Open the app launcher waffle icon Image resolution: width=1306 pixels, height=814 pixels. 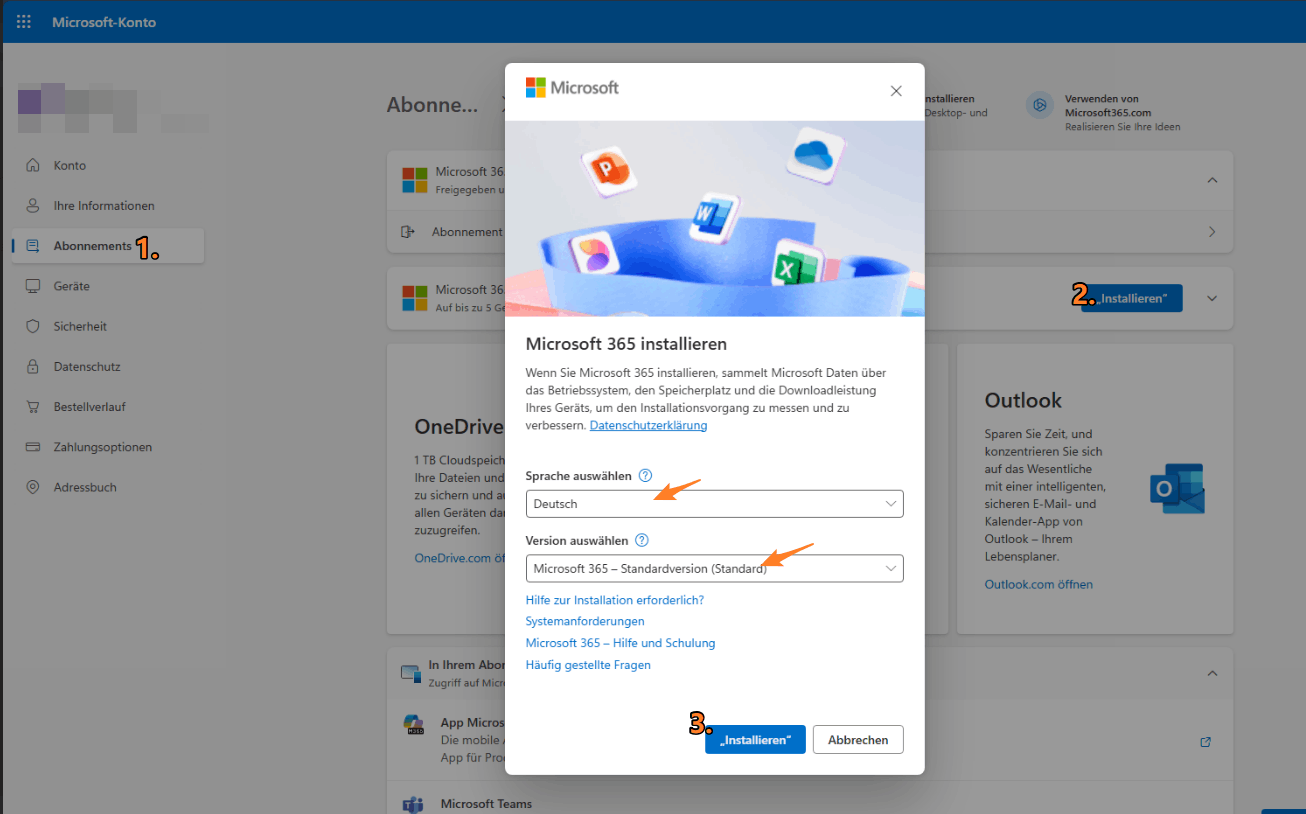24,22
